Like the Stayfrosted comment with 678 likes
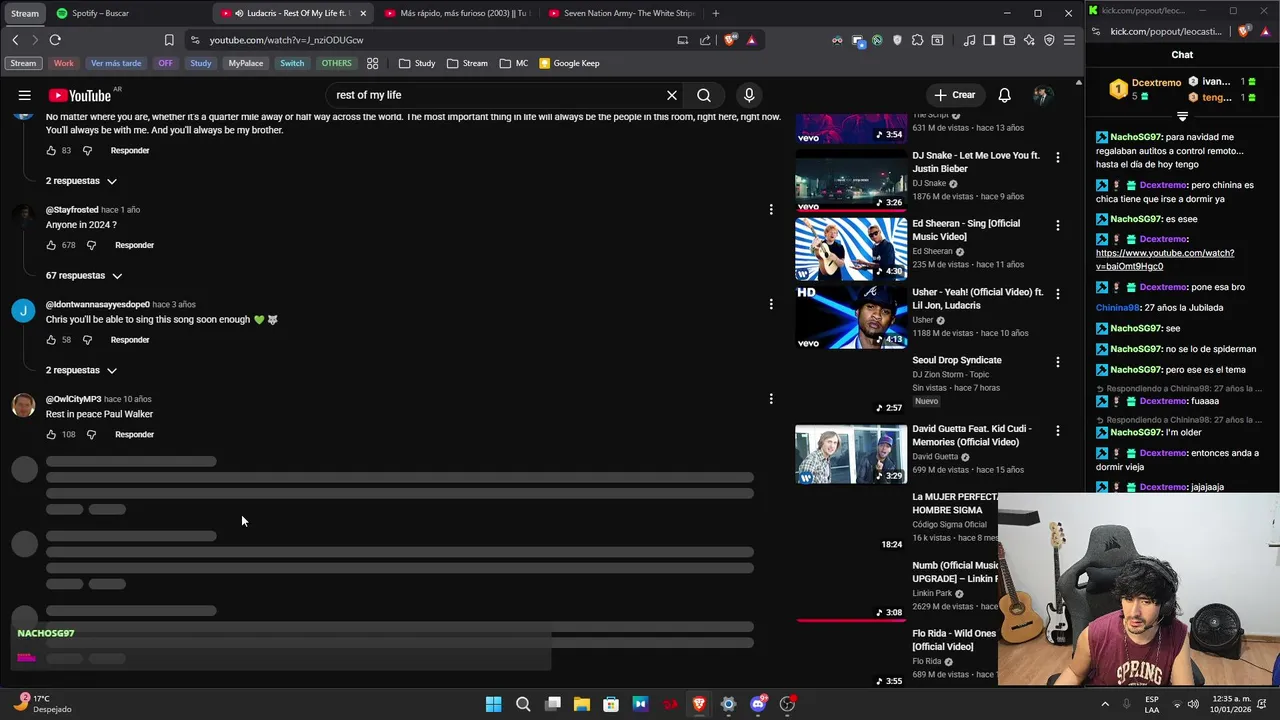1280x720 pixels. (51, 245)
